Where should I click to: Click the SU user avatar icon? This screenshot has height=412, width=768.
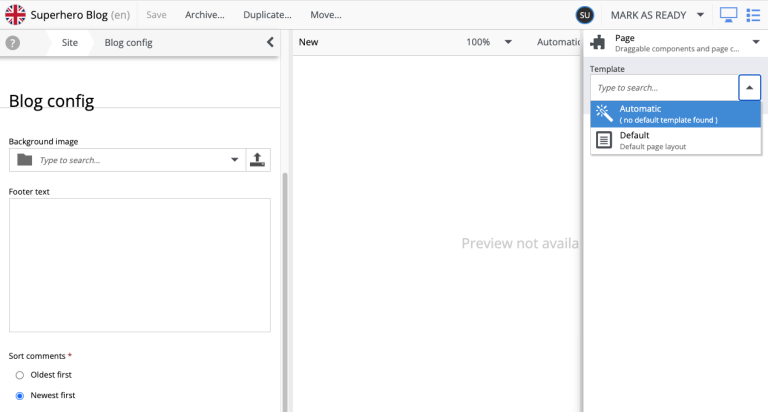[x=585, y=15]
